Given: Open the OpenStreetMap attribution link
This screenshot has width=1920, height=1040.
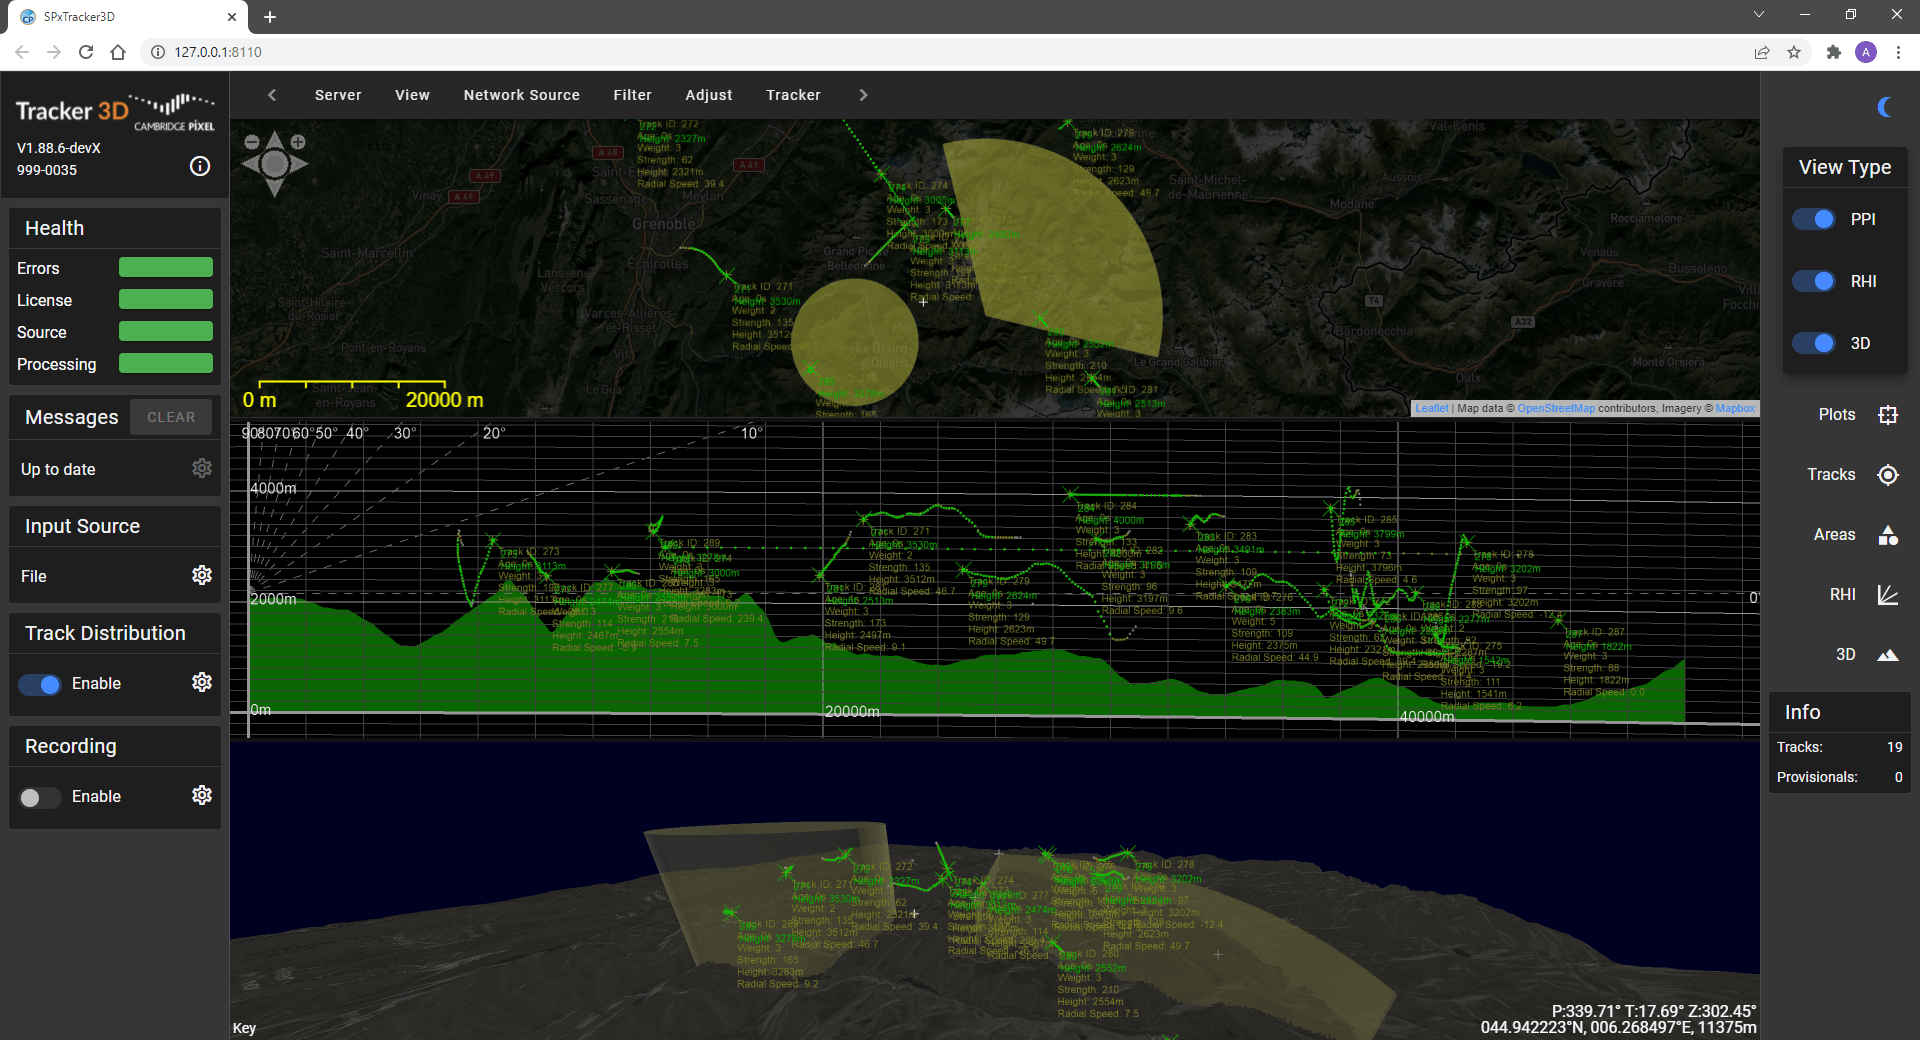Looking at the screenshot, I should pos(1556,408).
